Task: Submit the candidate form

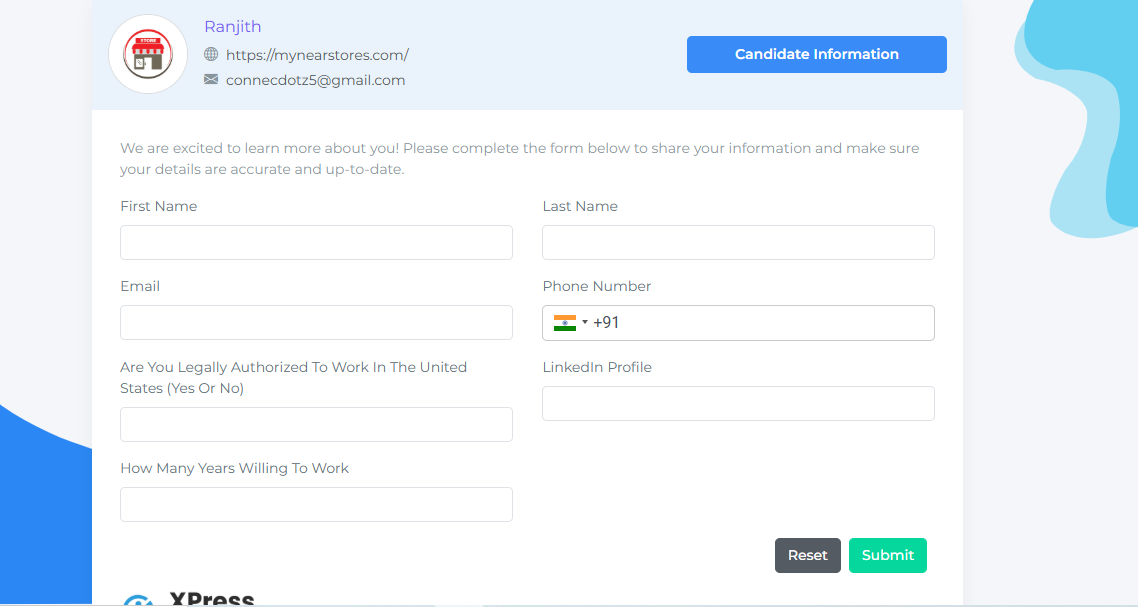Action: pos(887,556)
